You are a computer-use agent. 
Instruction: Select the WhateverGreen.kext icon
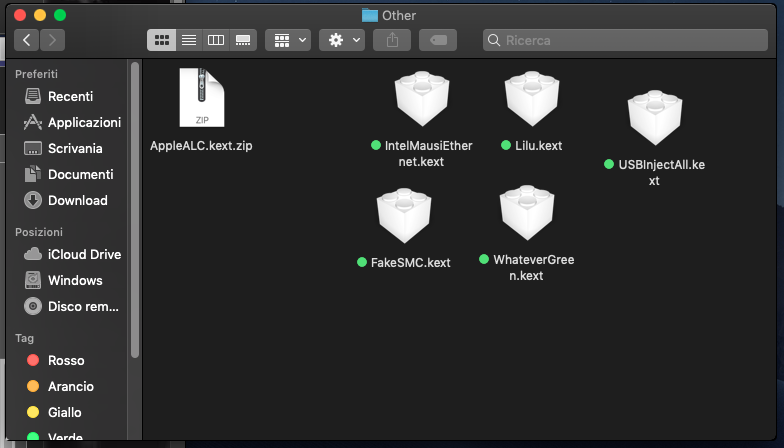coord(527,212)
